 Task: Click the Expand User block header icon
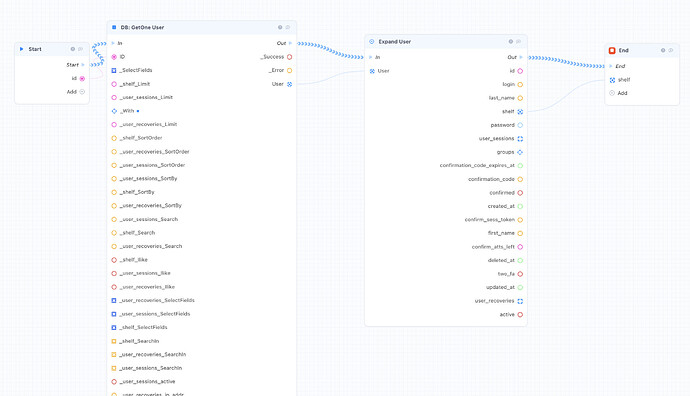tap(372, 41)
